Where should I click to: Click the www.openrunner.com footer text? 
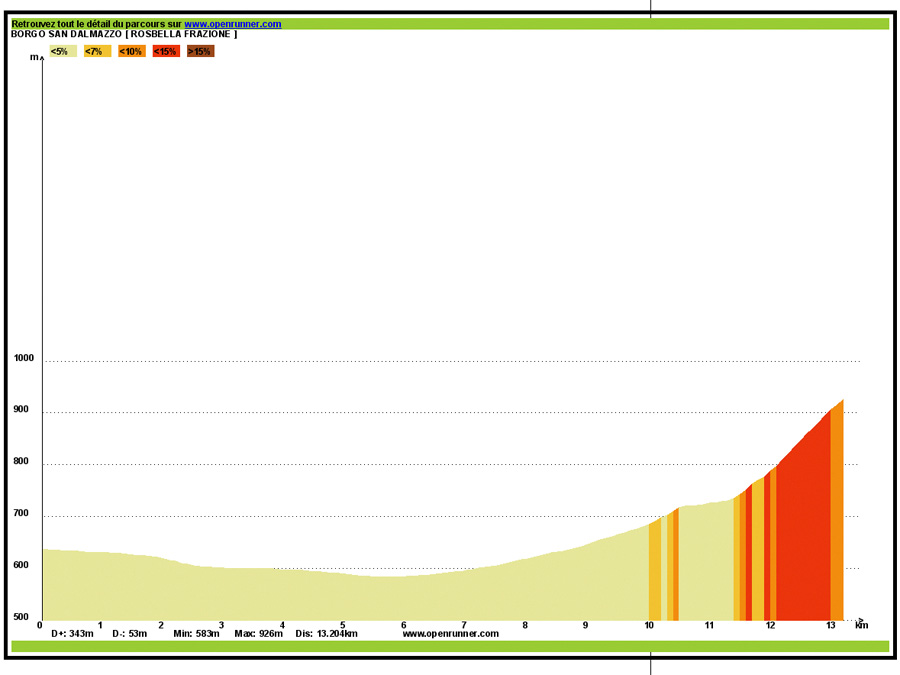click(x=451, y=634)
